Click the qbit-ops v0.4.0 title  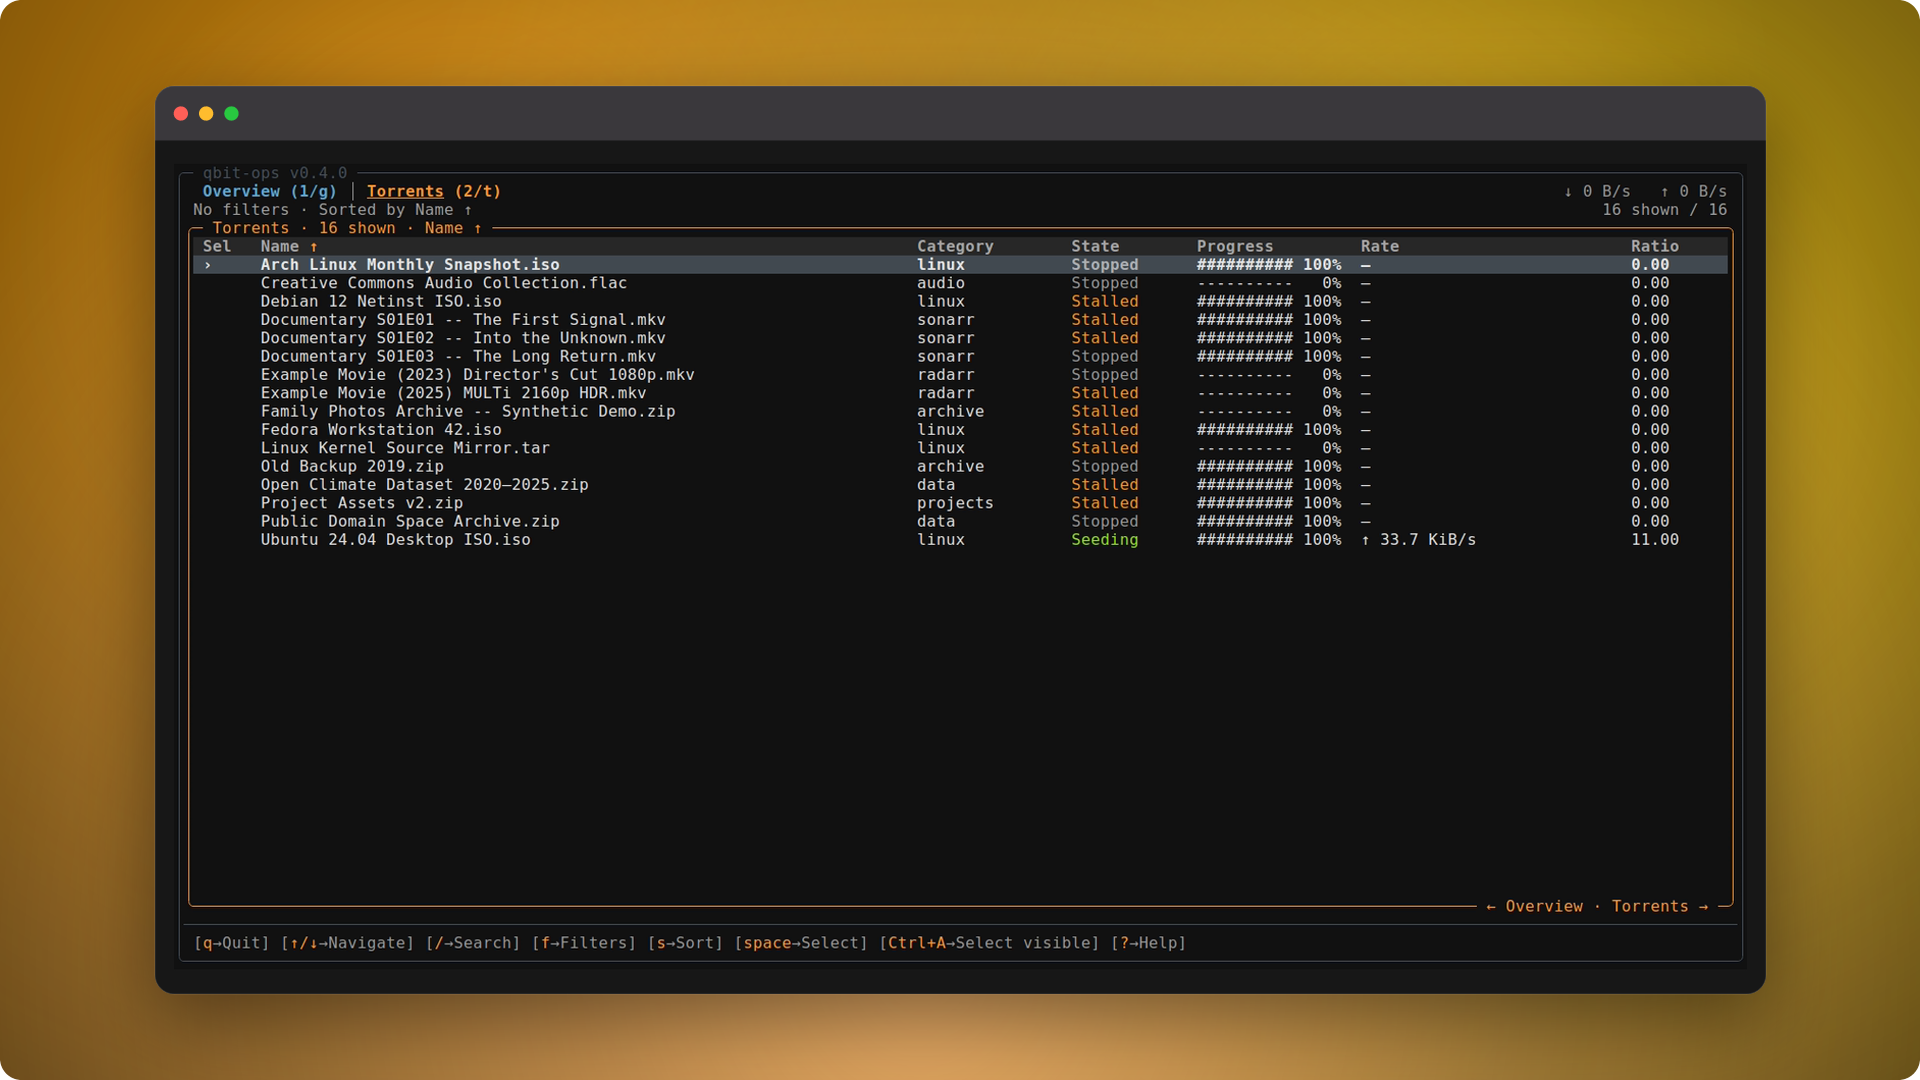pos(275,173)
